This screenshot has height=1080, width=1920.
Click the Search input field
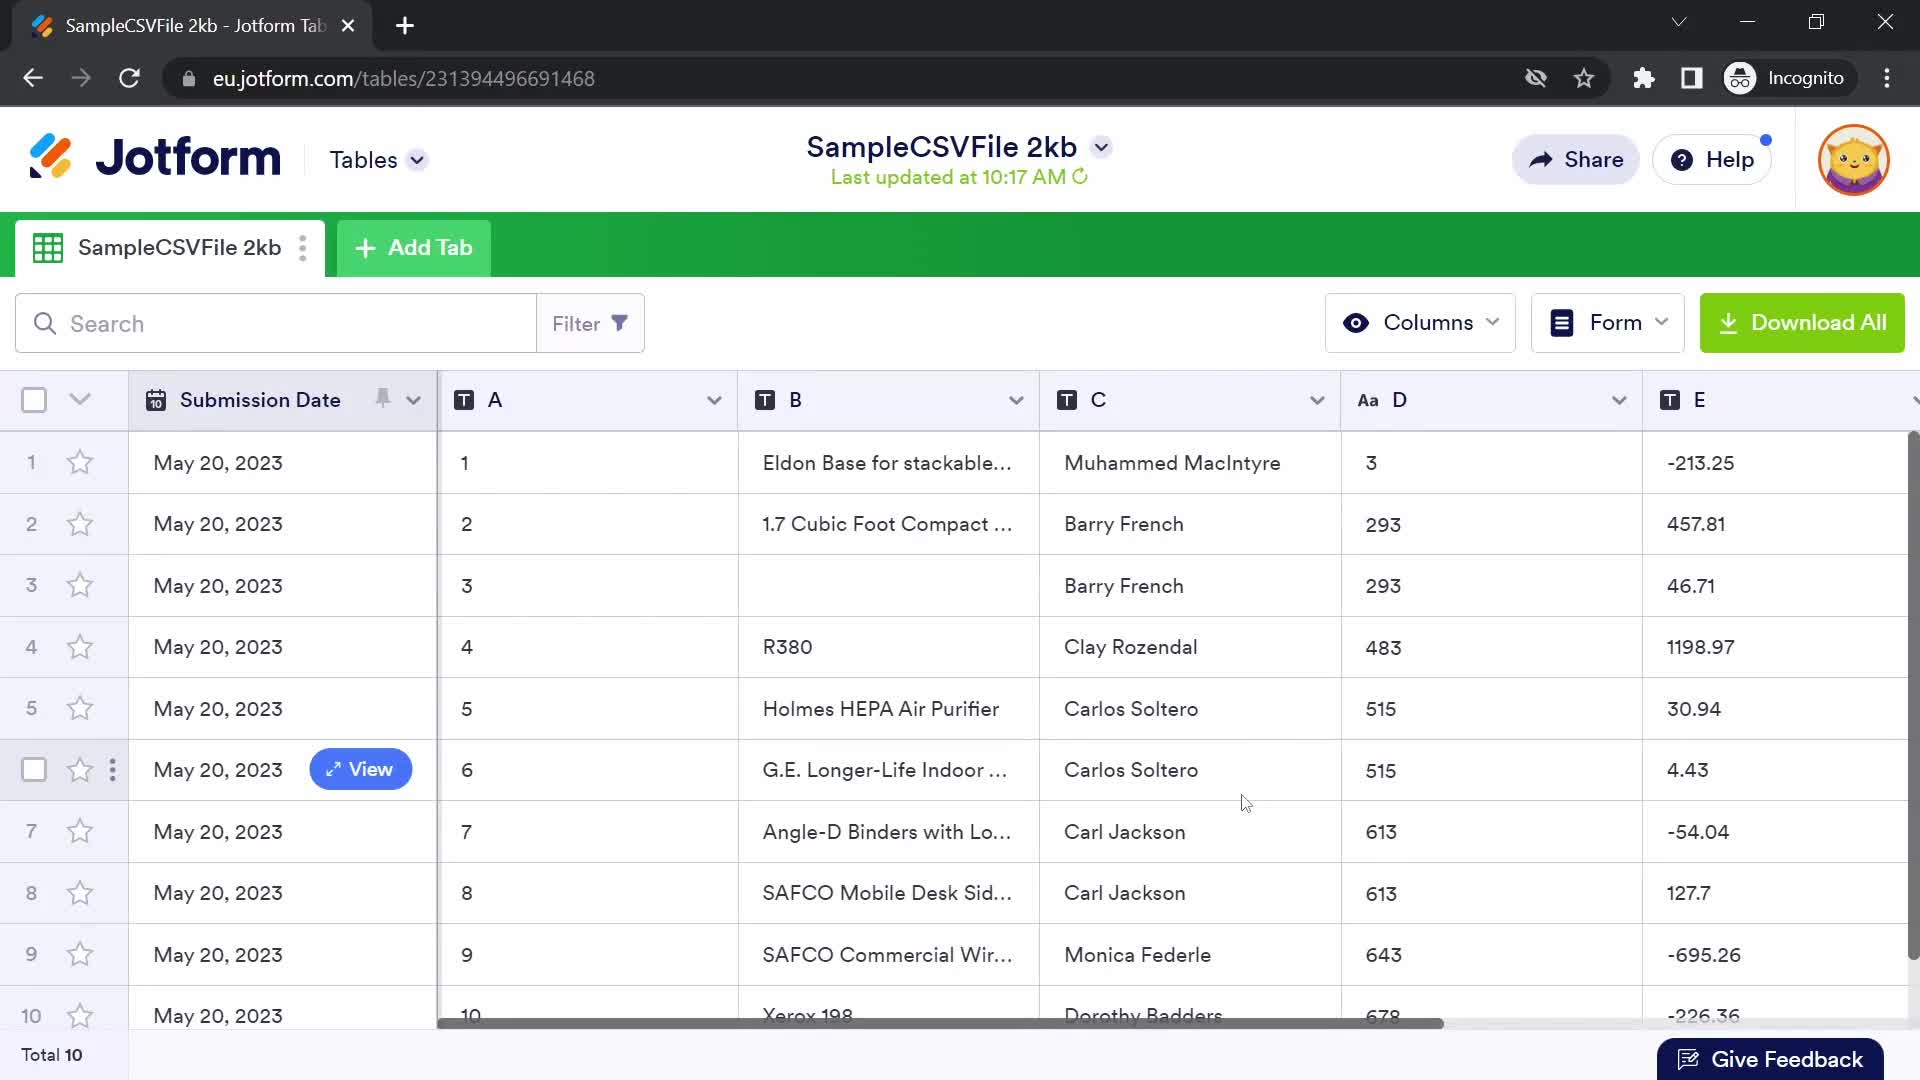[276, 323]
